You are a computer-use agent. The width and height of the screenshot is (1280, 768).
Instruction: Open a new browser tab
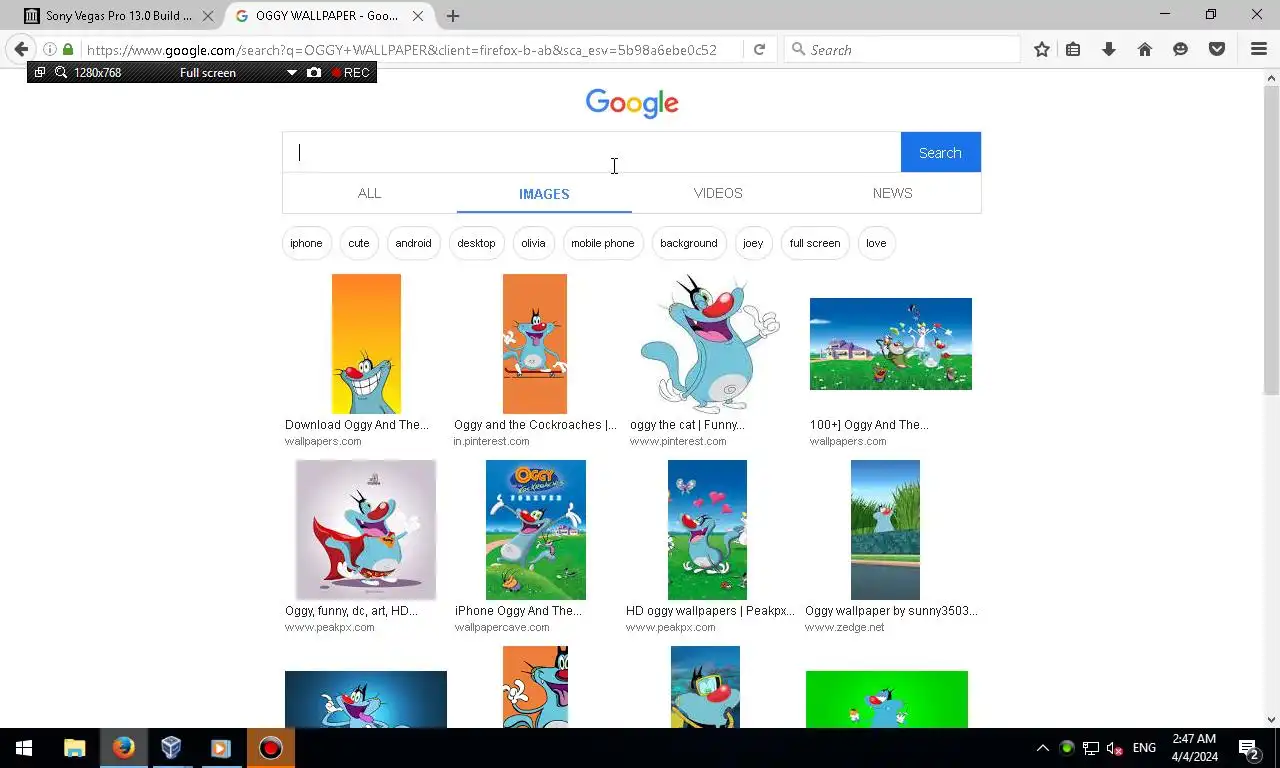[453, 16]
